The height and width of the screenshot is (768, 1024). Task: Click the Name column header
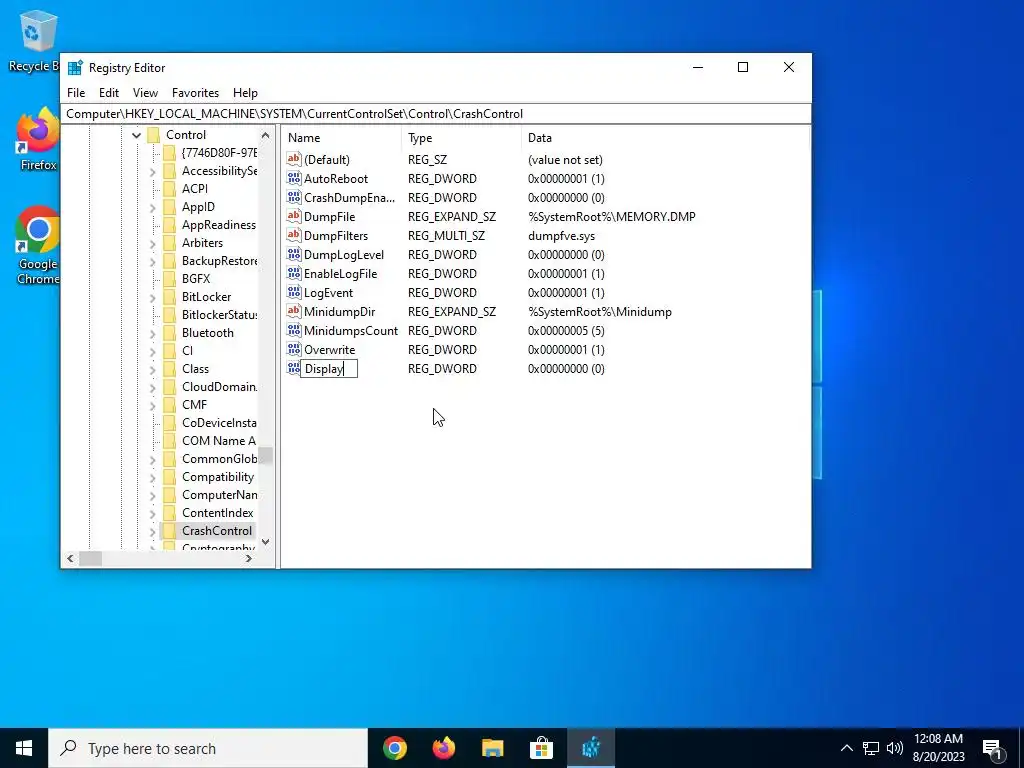tap(342, 138)
